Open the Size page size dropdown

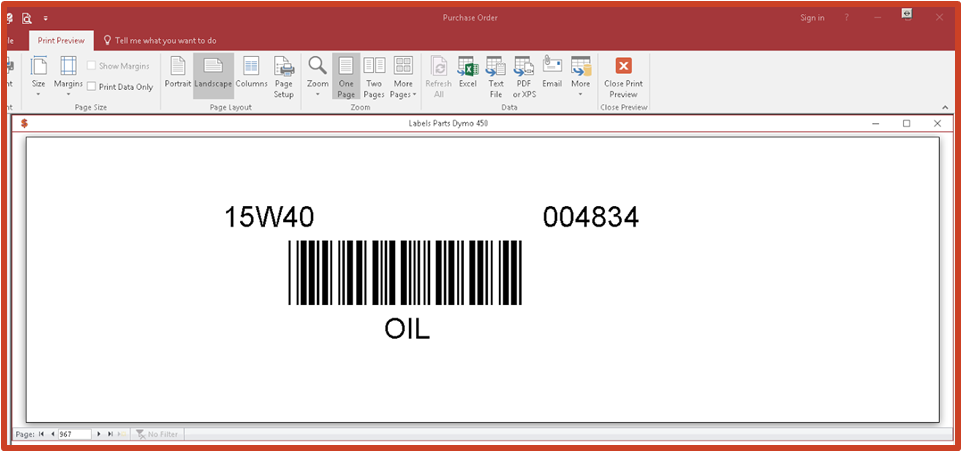(x=39, y=77)
